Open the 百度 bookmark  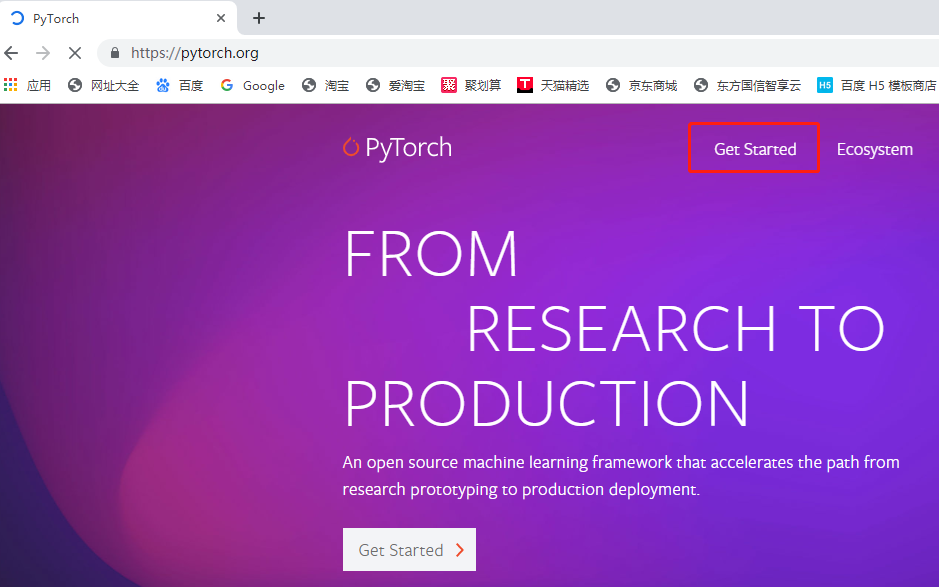pyautogui.click(x=179, y=85)
